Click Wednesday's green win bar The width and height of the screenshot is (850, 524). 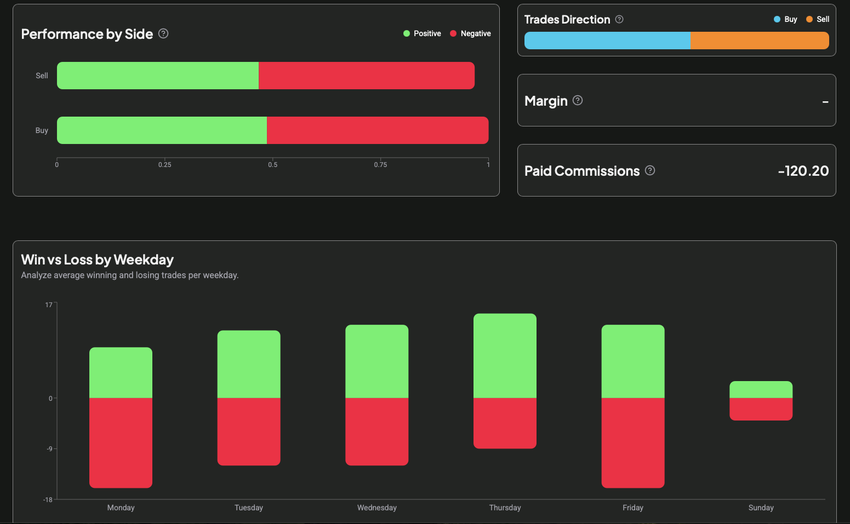[x=377, y=361]
